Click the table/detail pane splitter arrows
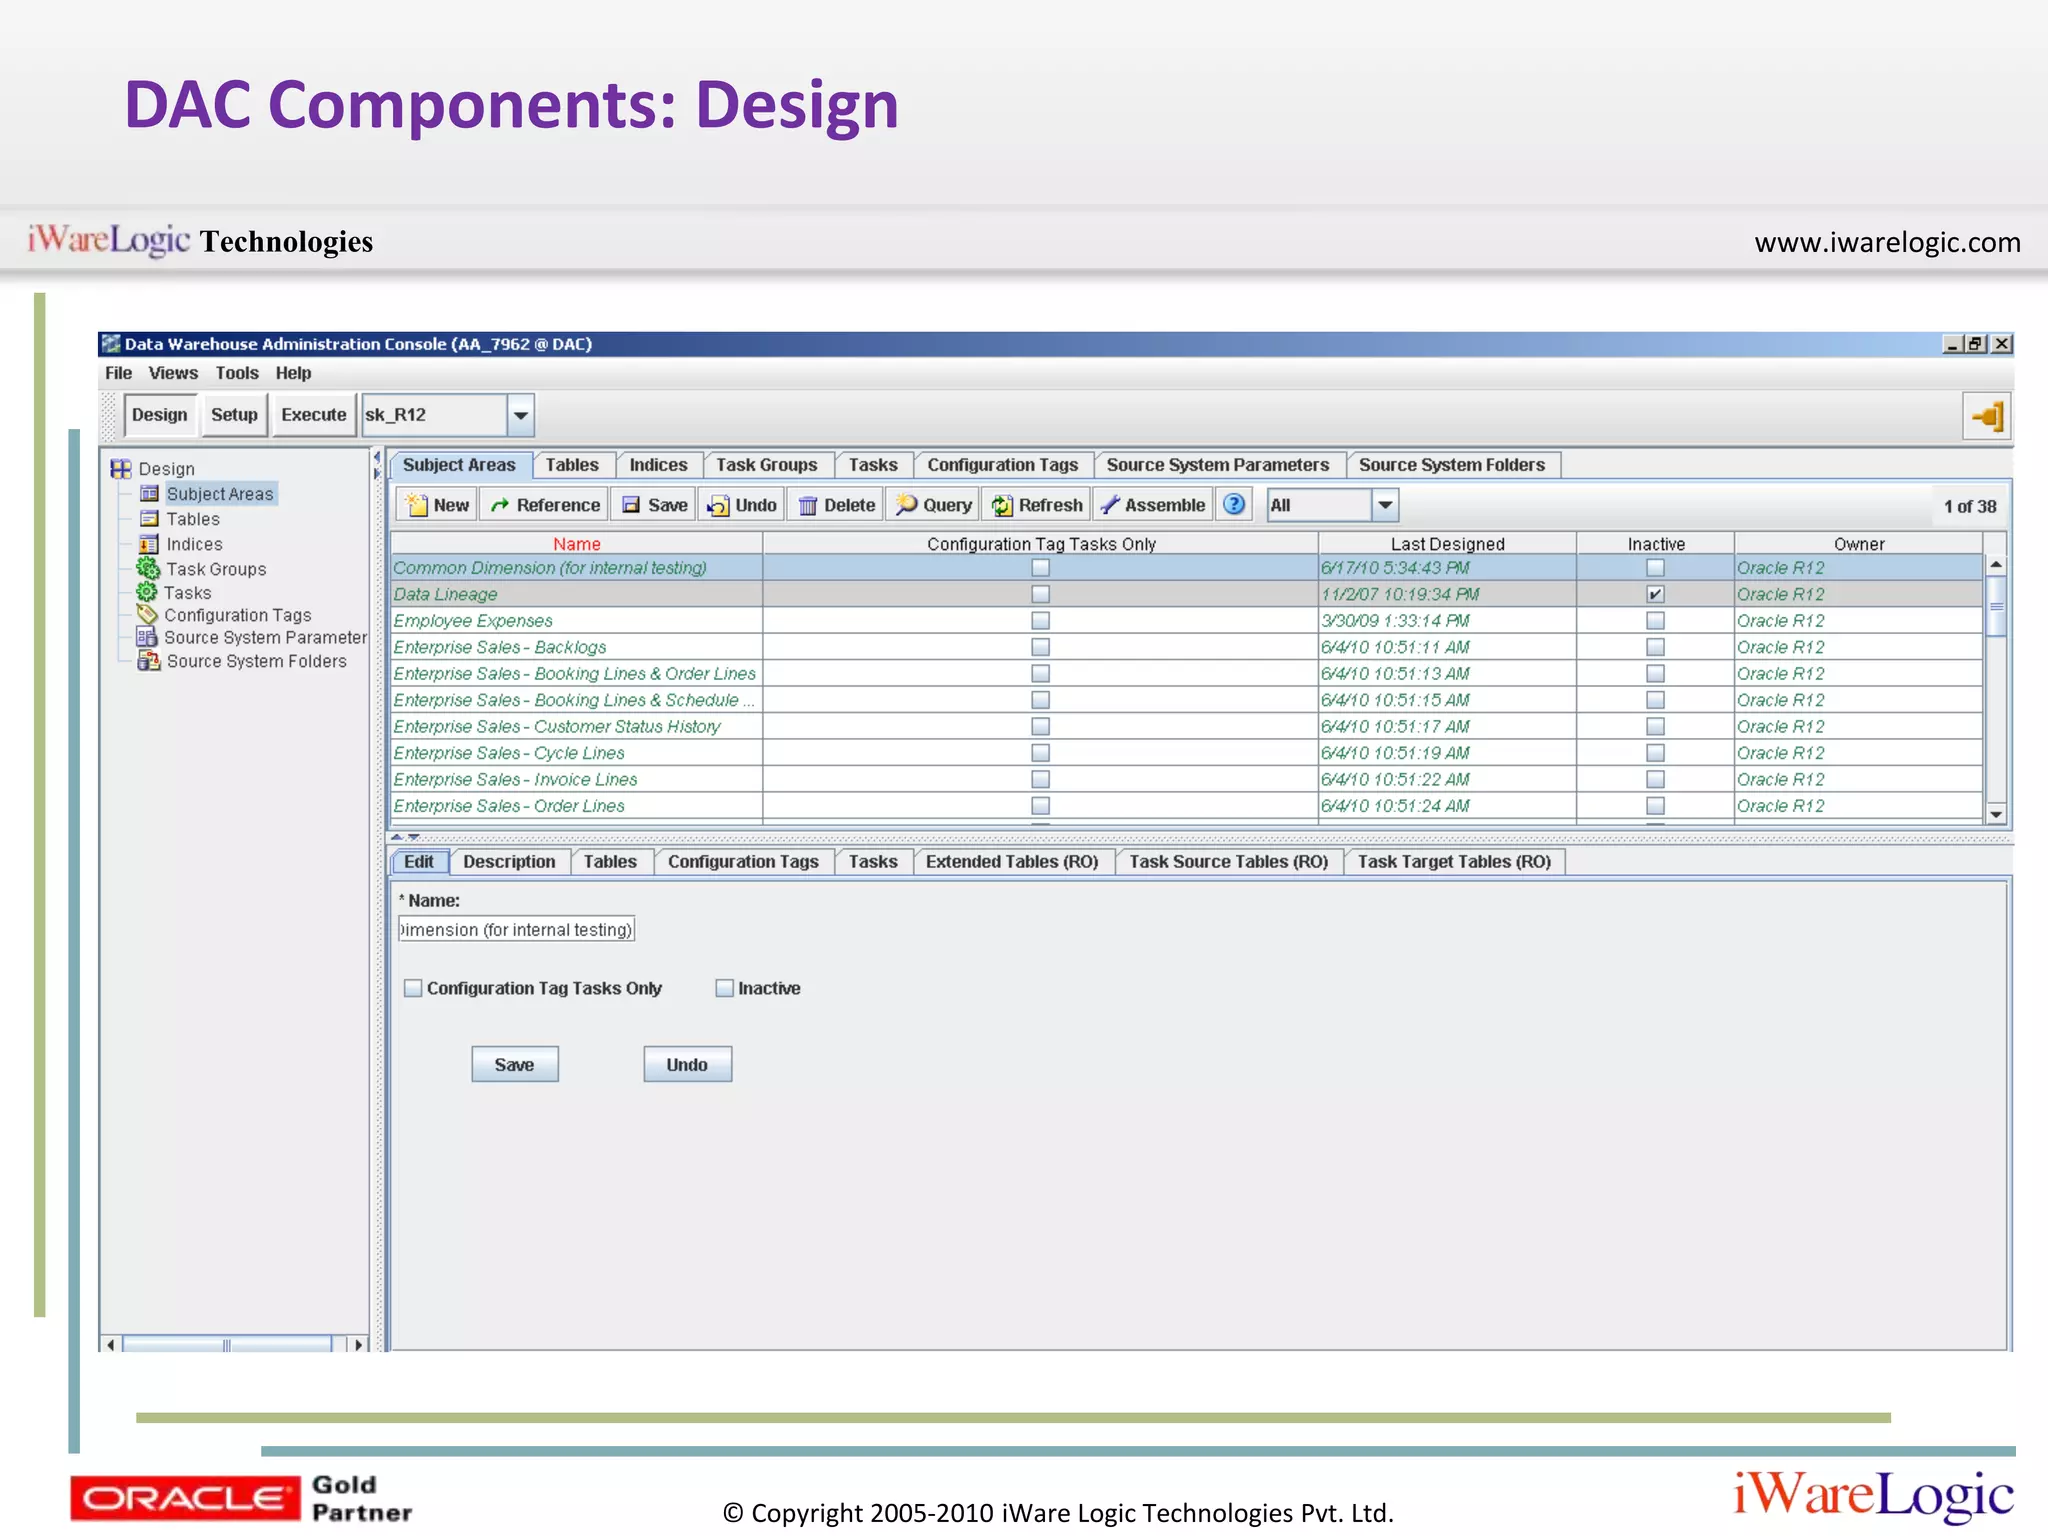The width and height of the screenshot is (2048, 1536). tap(405, 837)
